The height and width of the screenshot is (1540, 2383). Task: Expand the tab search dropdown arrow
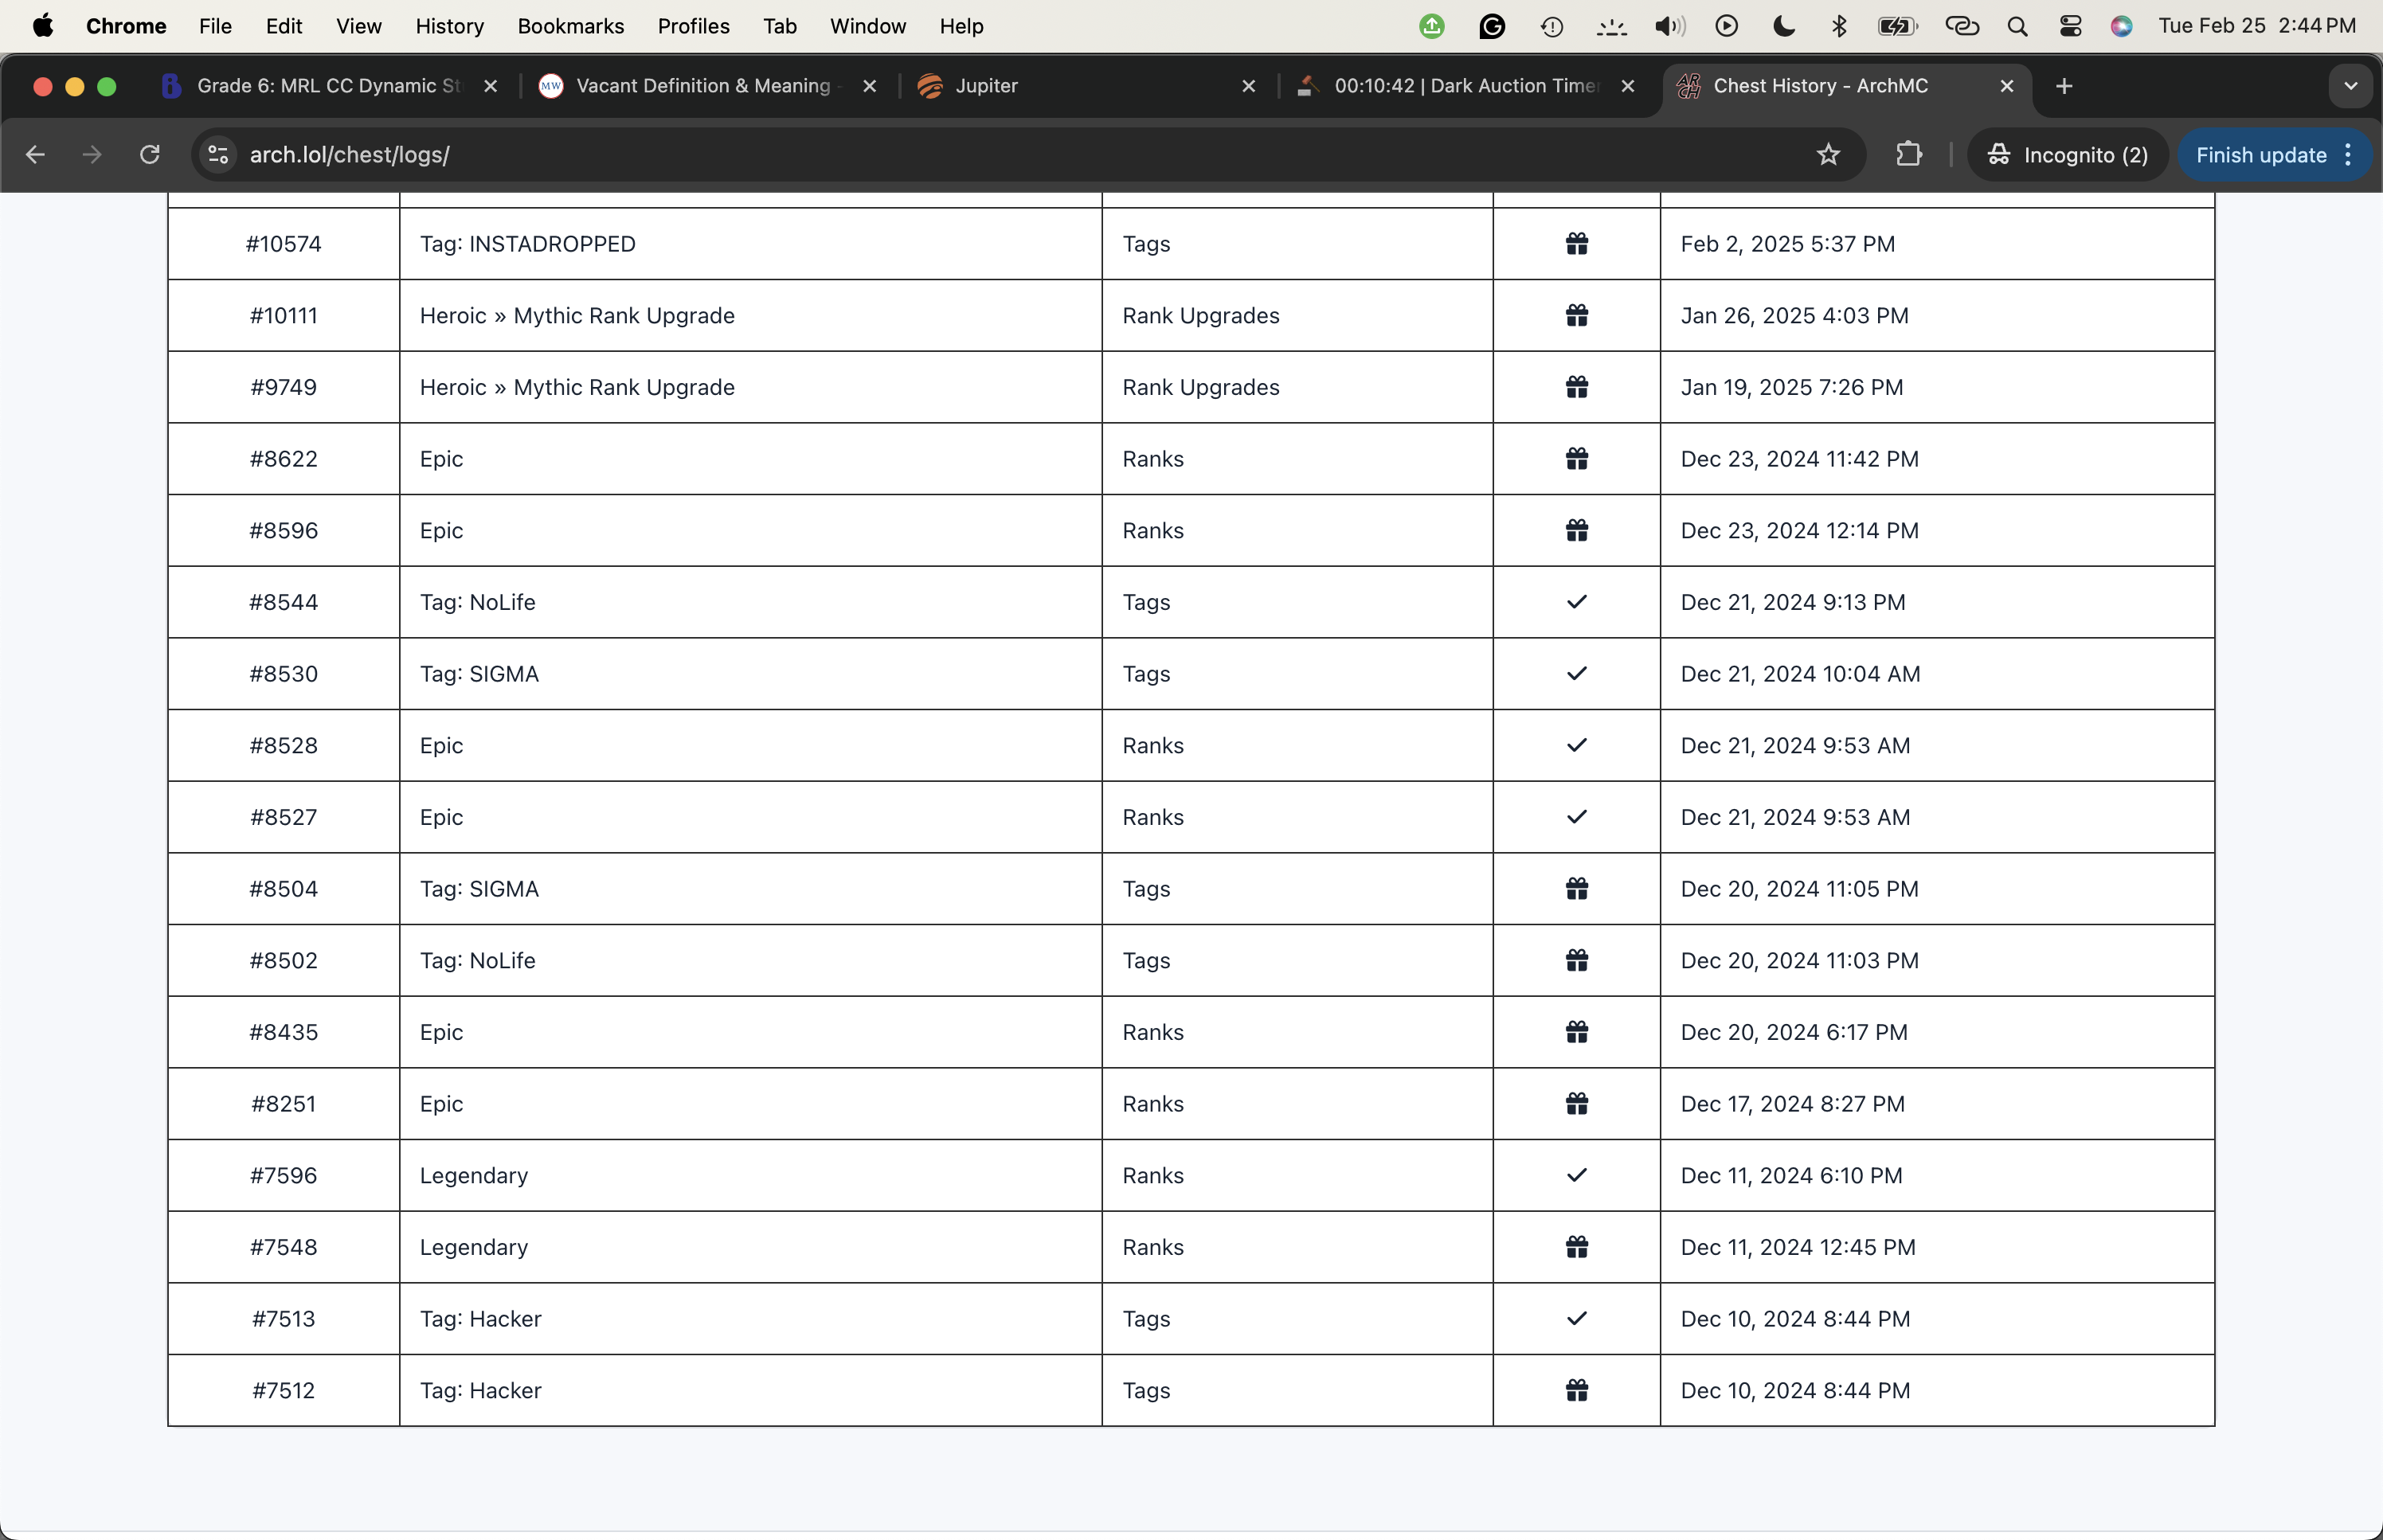point(2350,86)
